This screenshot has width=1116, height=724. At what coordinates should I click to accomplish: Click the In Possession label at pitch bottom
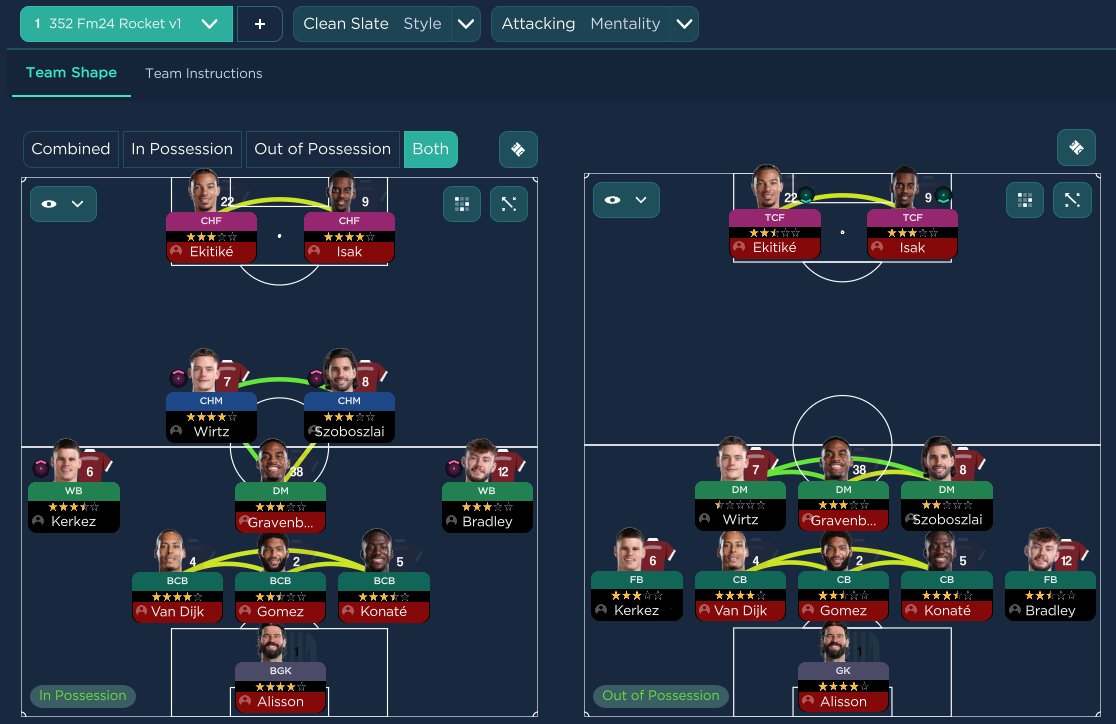(x=83, y=696)
